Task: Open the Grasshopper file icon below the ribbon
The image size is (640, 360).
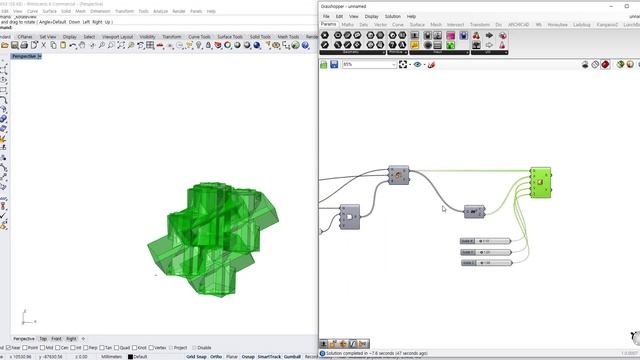Action: pyautogui.click(x=324, y=64)
